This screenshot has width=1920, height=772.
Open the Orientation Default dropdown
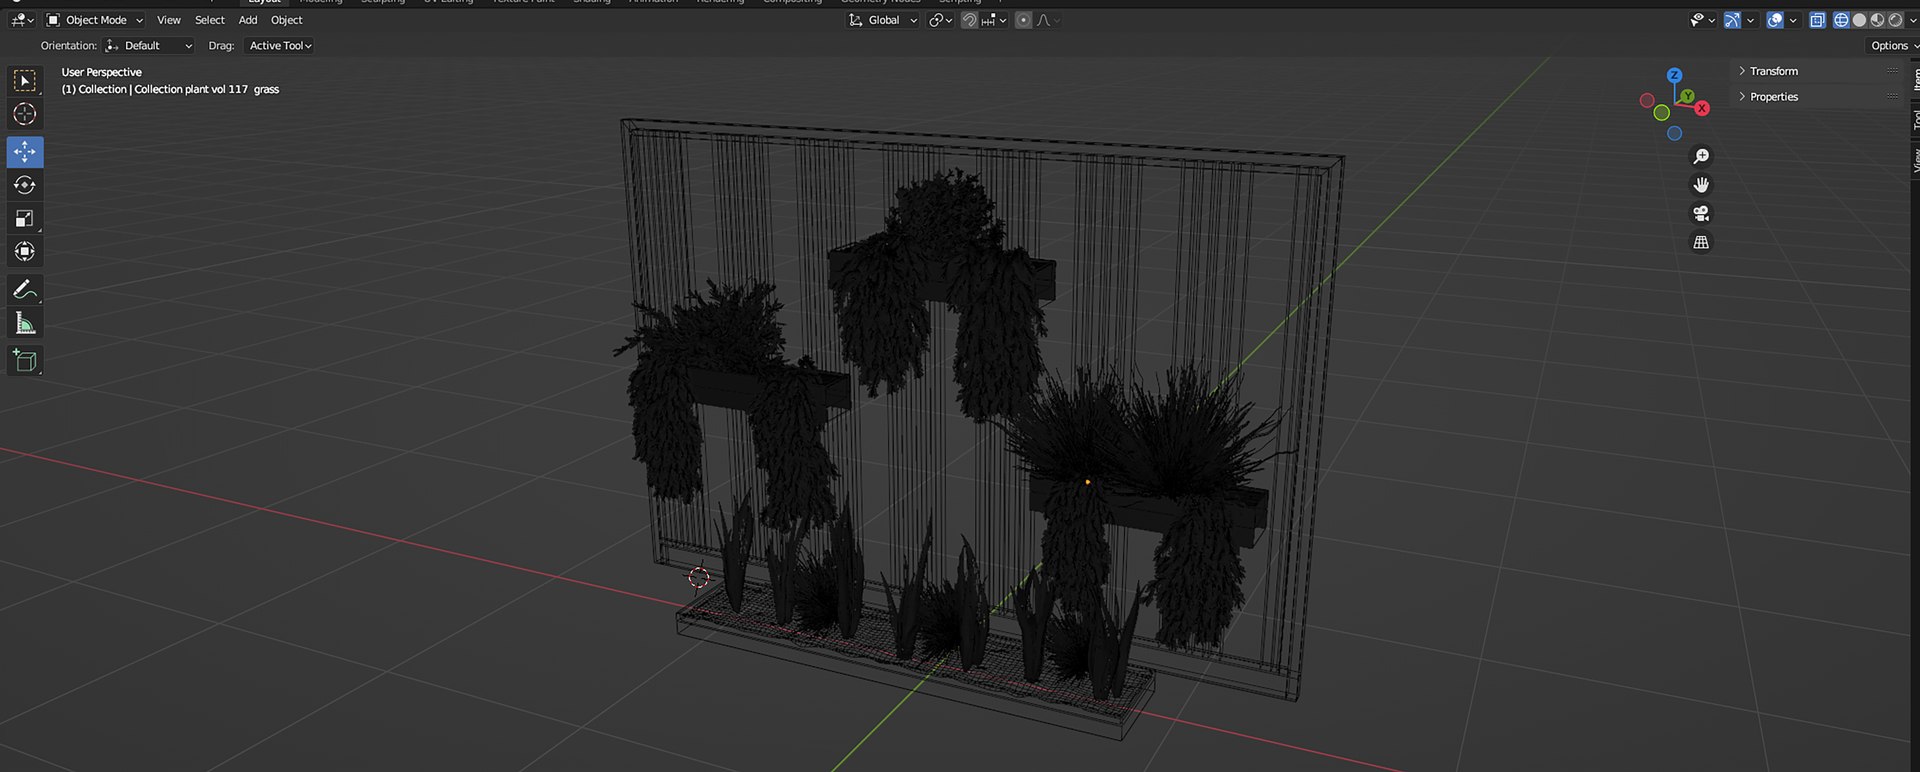149,46
